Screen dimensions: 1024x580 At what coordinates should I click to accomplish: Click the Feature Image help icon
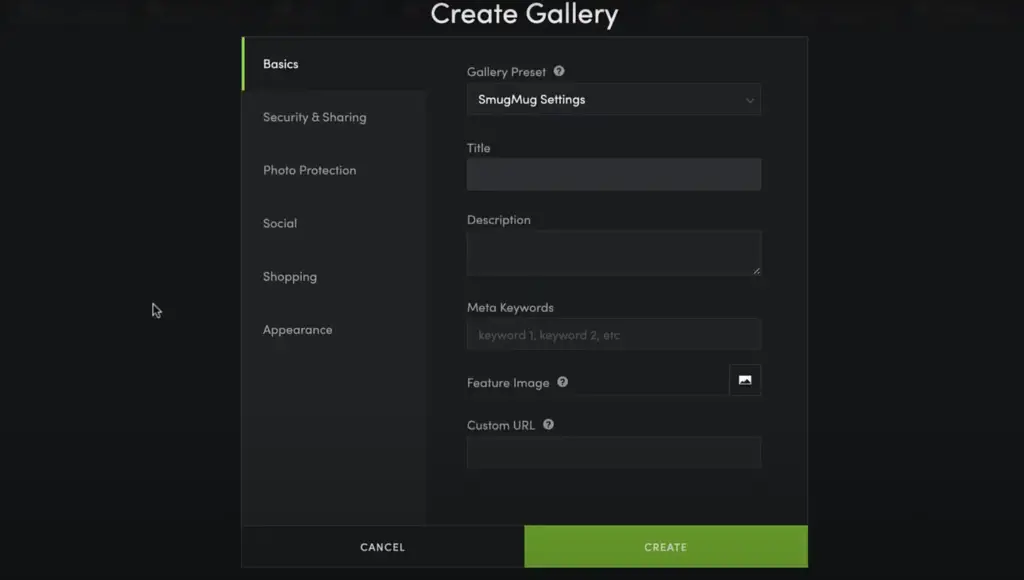[x=563, y=382]
